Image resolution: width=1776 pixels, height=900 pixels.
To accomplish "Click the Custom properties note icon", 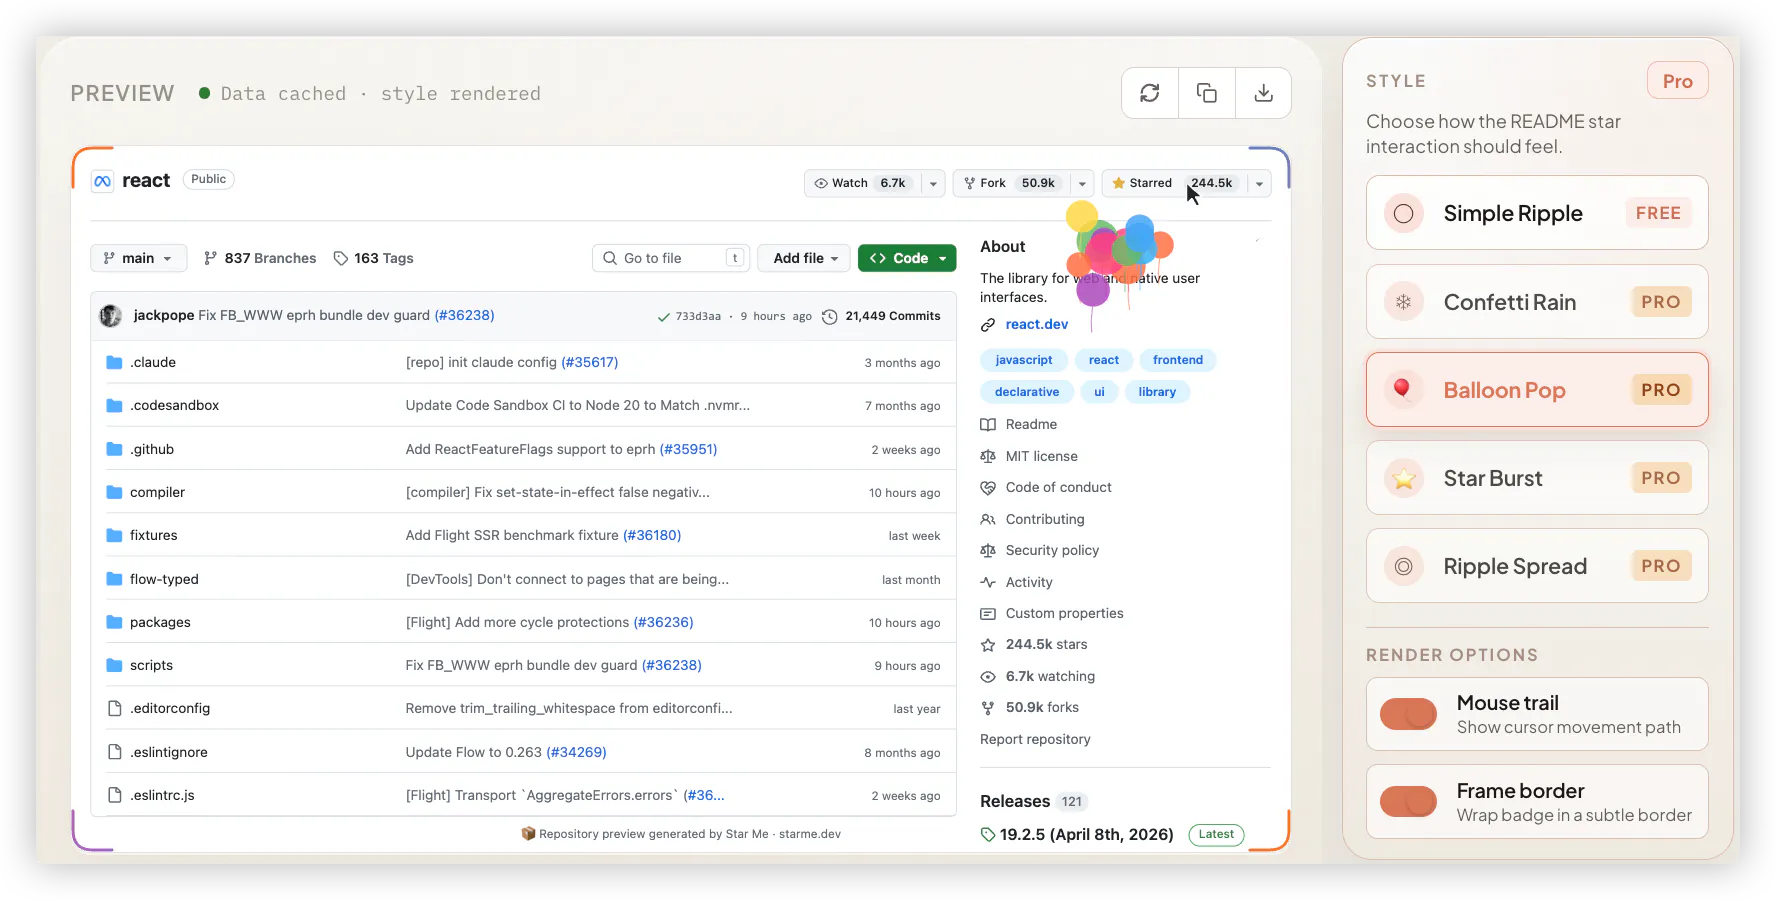I will [x=988, y=613].
